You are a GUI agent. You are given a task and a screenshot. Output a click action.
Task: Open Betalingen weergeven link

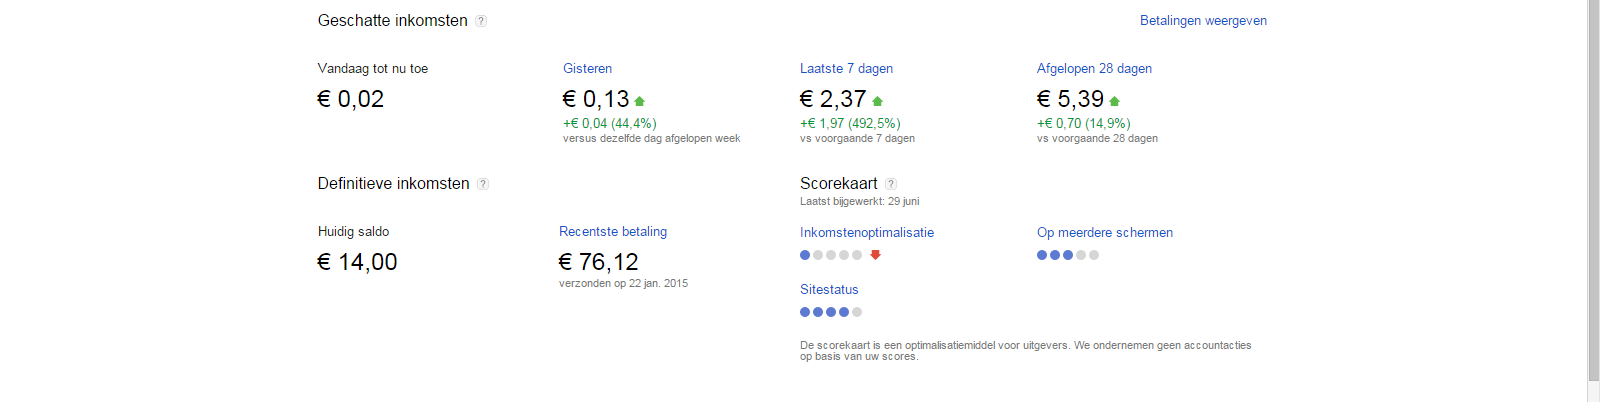pyautogui.click(x=1203, y=20)
